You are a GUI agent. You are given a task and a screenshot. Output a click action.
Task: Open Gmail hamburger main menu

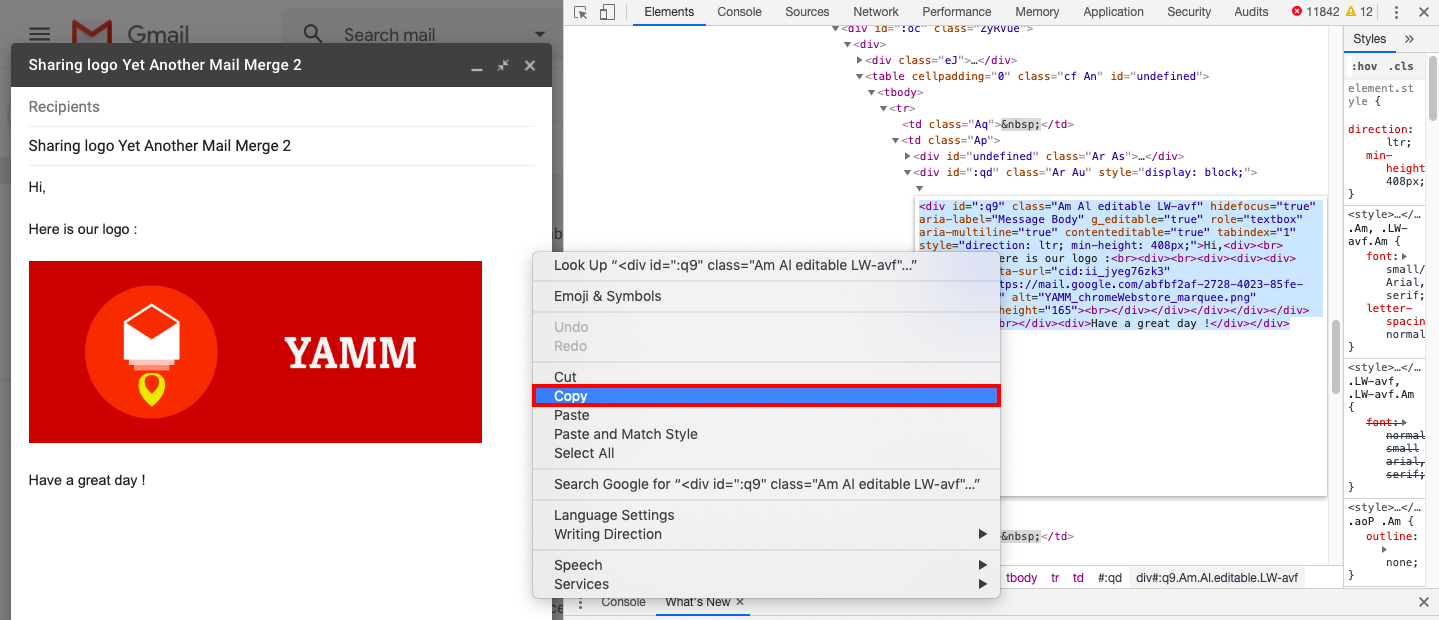(x=39, y=34)
